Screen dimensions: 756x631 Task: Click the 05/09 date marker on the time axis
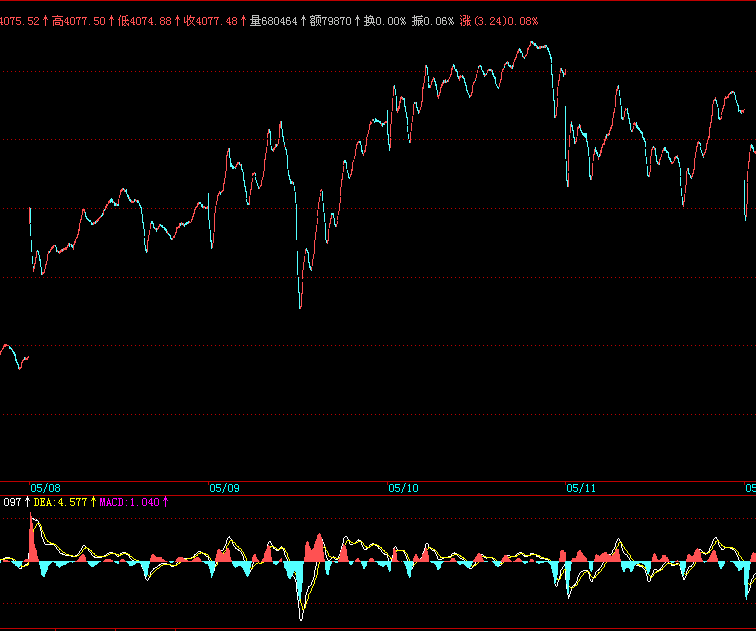(224, 488)
